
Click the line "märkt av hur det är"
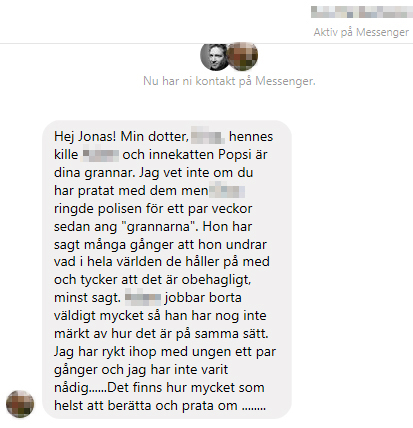(x=161, y=334)
